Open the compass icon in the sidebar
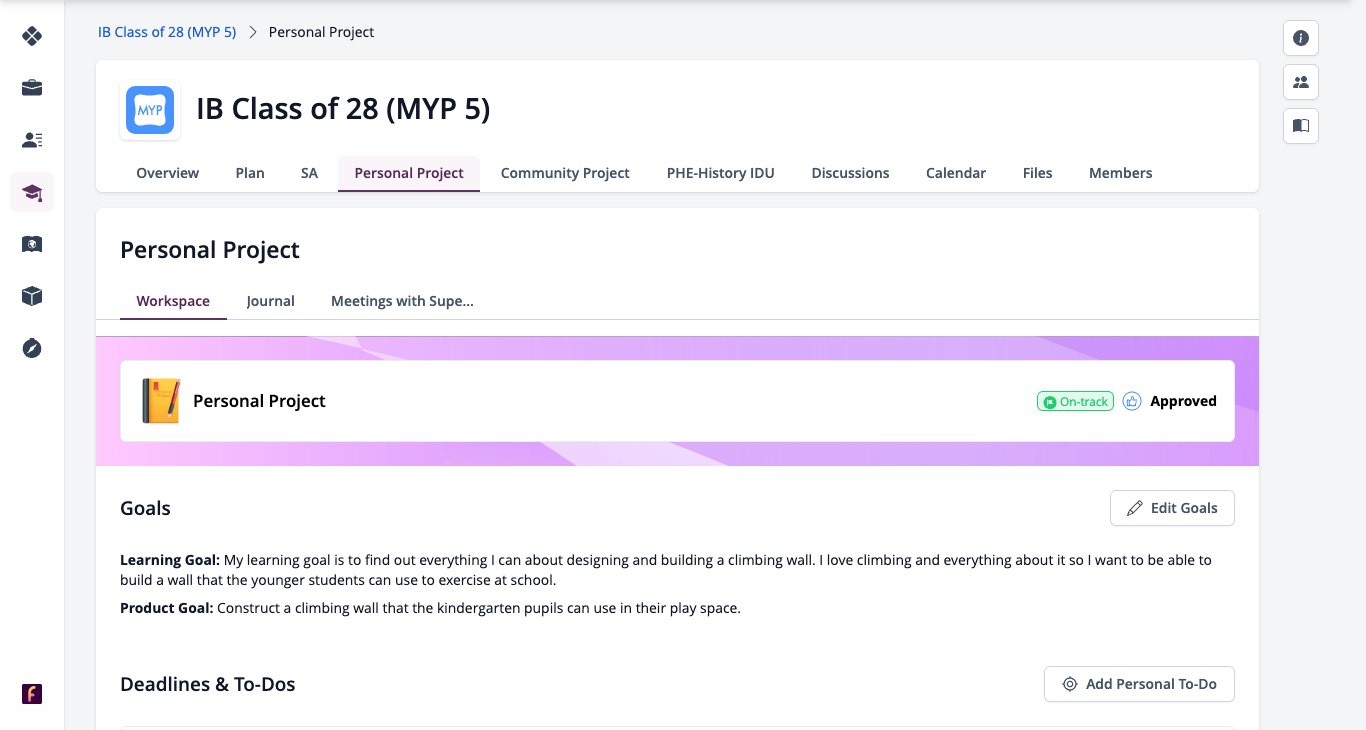This screenshot has height=730, width=1366. click(x=32, y=348)
